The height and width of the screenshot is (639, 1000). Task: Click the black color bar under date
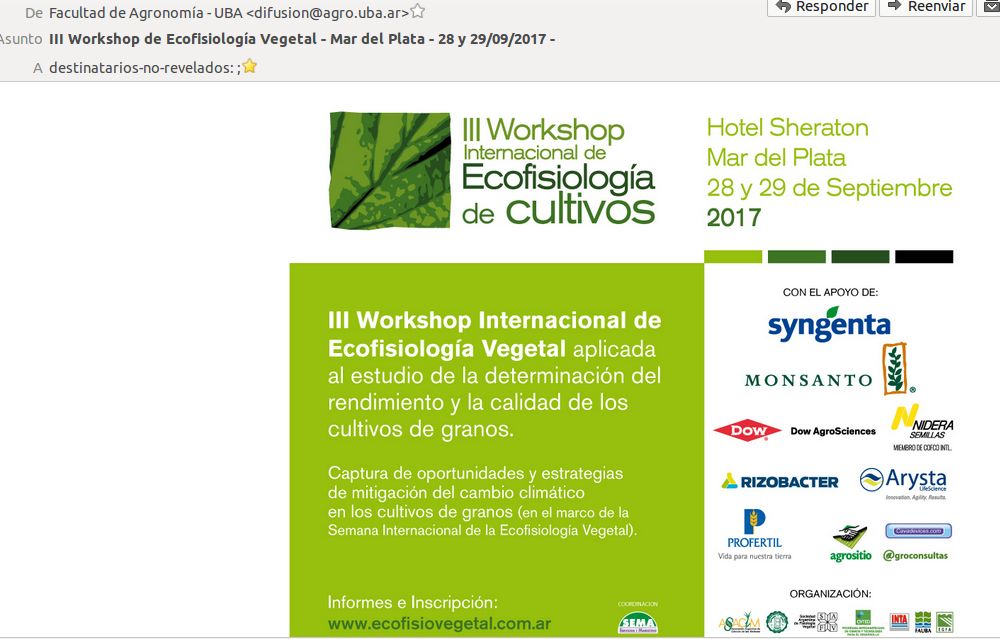coord(923,257)
